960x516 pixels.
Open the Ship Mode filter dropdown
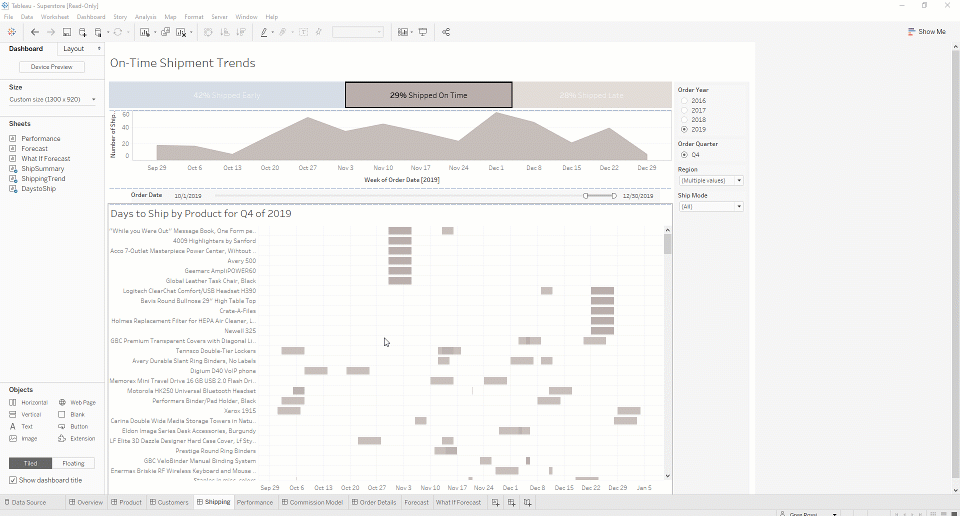tap(711, 207)
